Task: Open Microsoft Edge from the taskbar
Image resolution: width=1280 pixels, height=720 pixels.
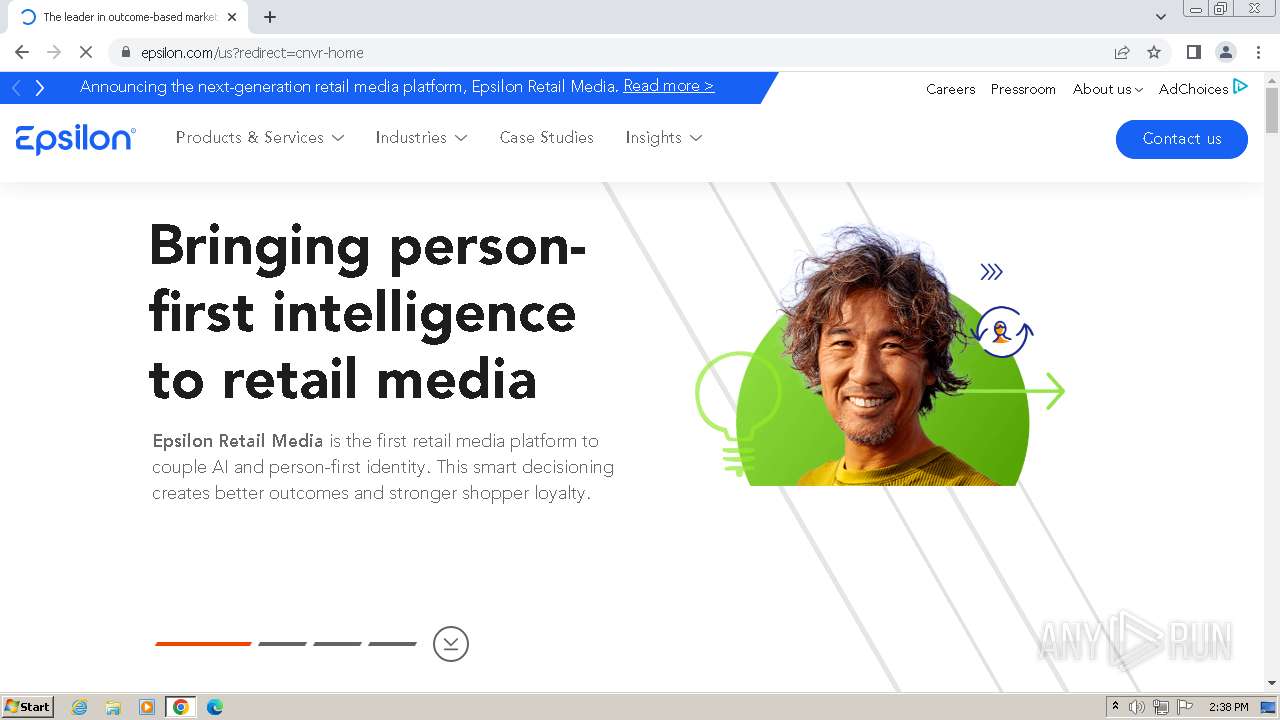Action: point(214,707)
